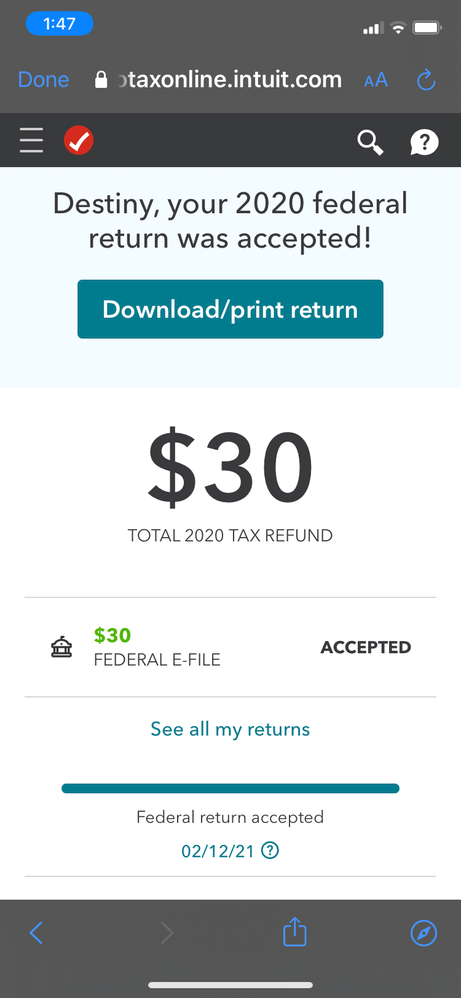
Task: Open in Safari compass icon
Action: click(423, 933)
